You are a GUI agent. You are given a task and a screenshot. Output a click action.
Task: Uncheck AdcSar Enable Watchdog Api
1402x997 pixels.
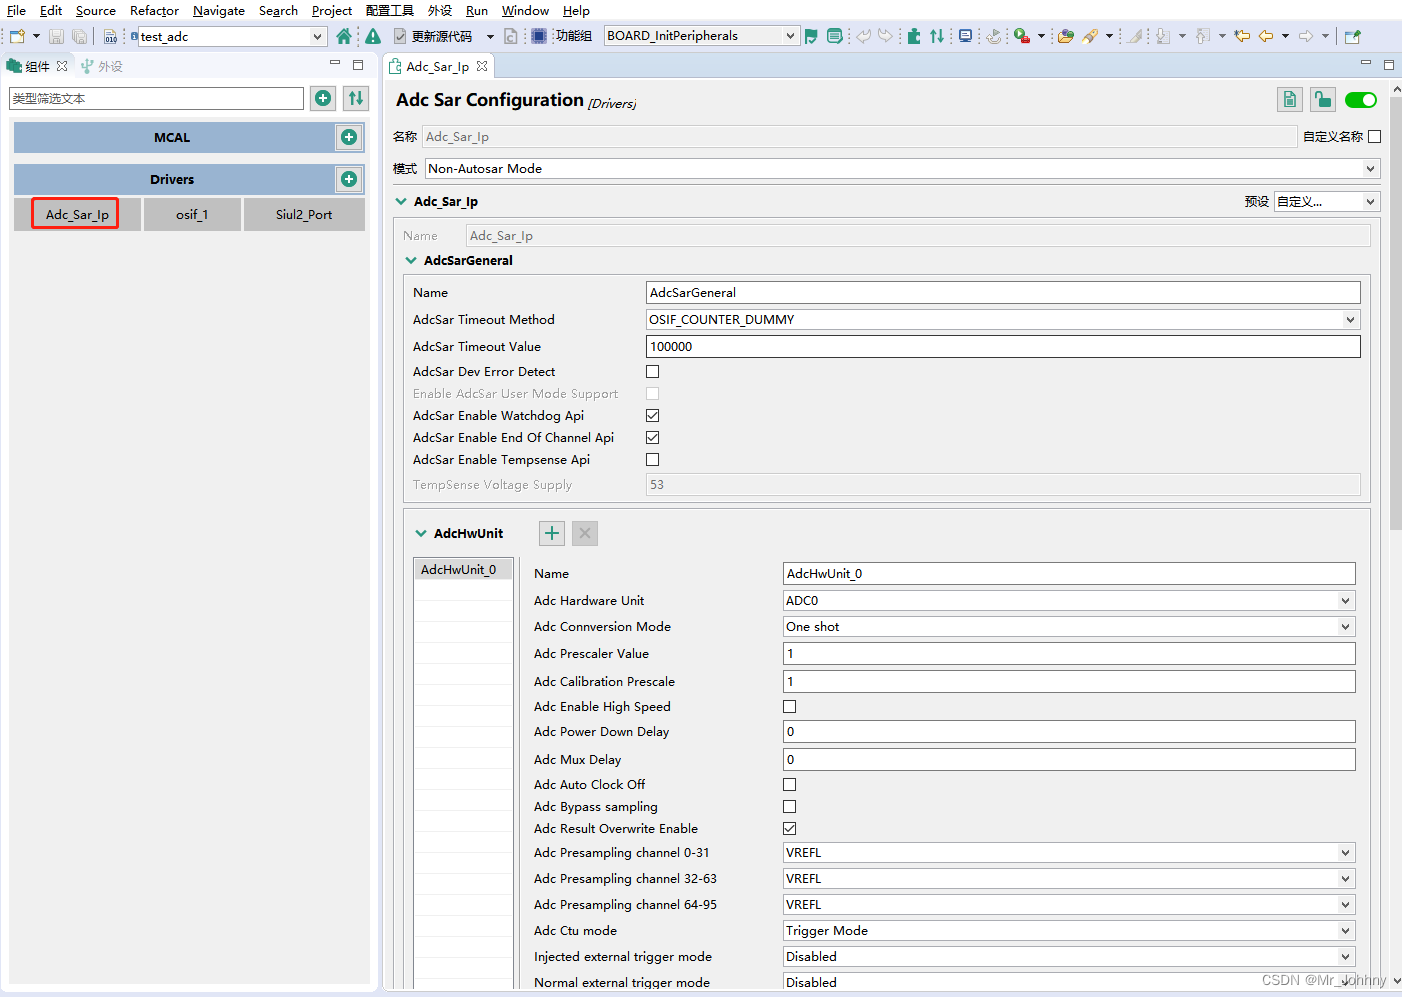point(653,415)
